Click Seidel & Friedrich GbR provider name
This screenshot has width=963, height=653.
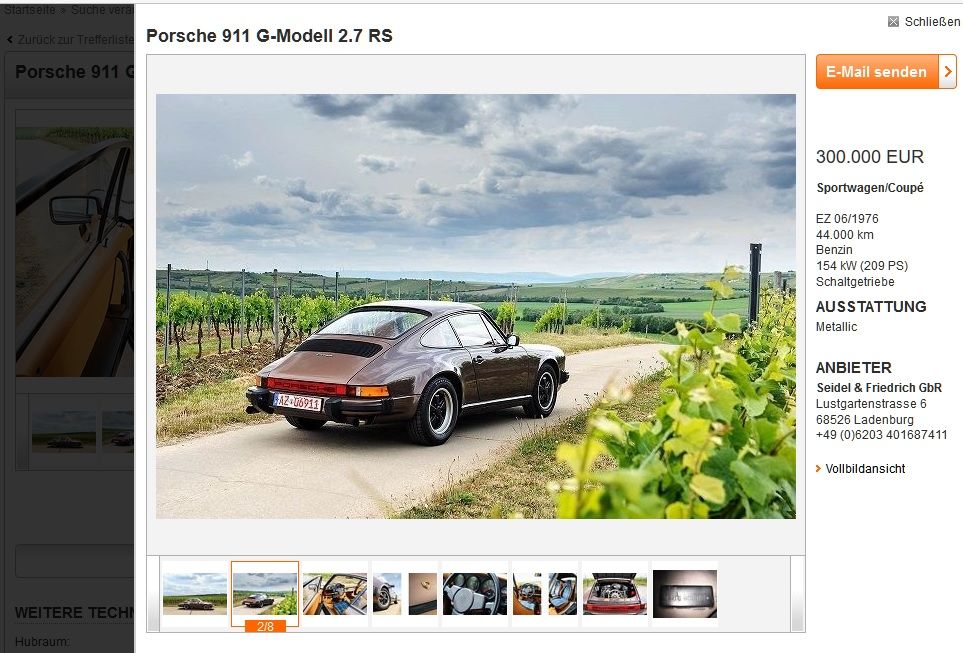coord(879,388)
